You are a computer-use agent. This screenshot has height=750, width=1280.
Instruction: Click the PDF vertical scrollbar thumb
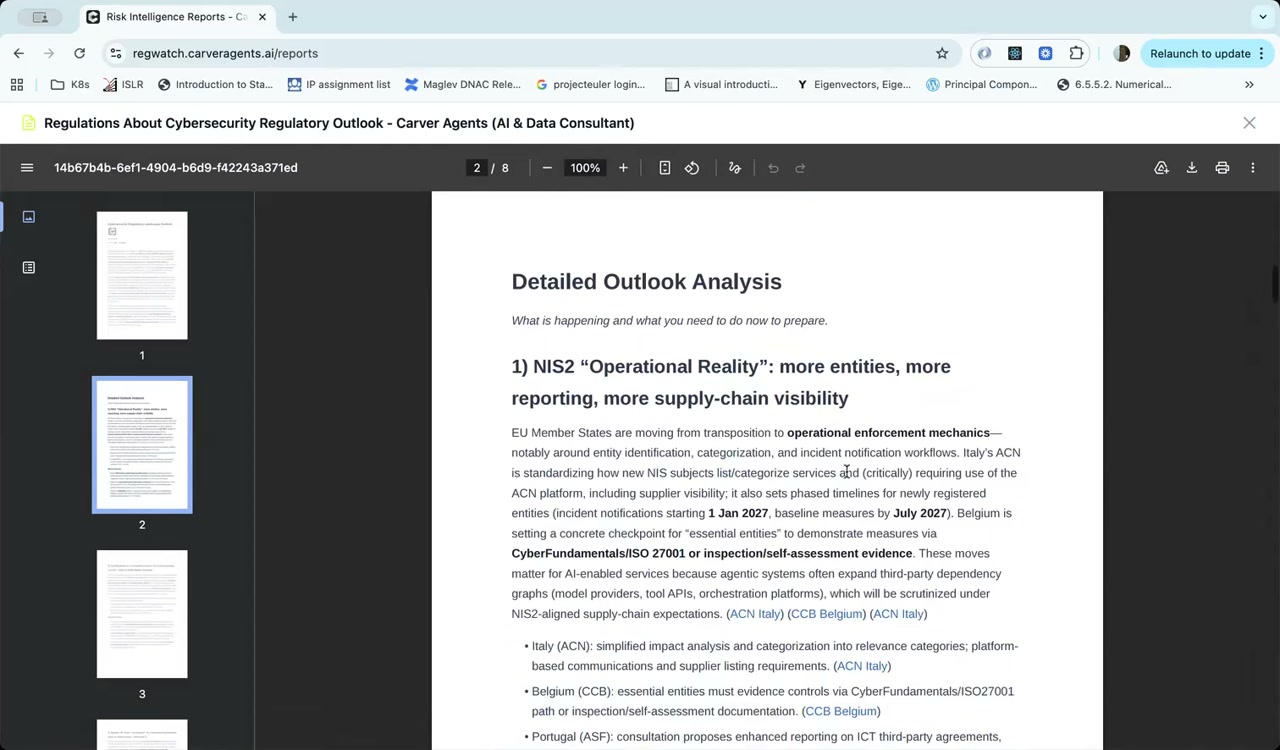click(x=1274, y=283)
